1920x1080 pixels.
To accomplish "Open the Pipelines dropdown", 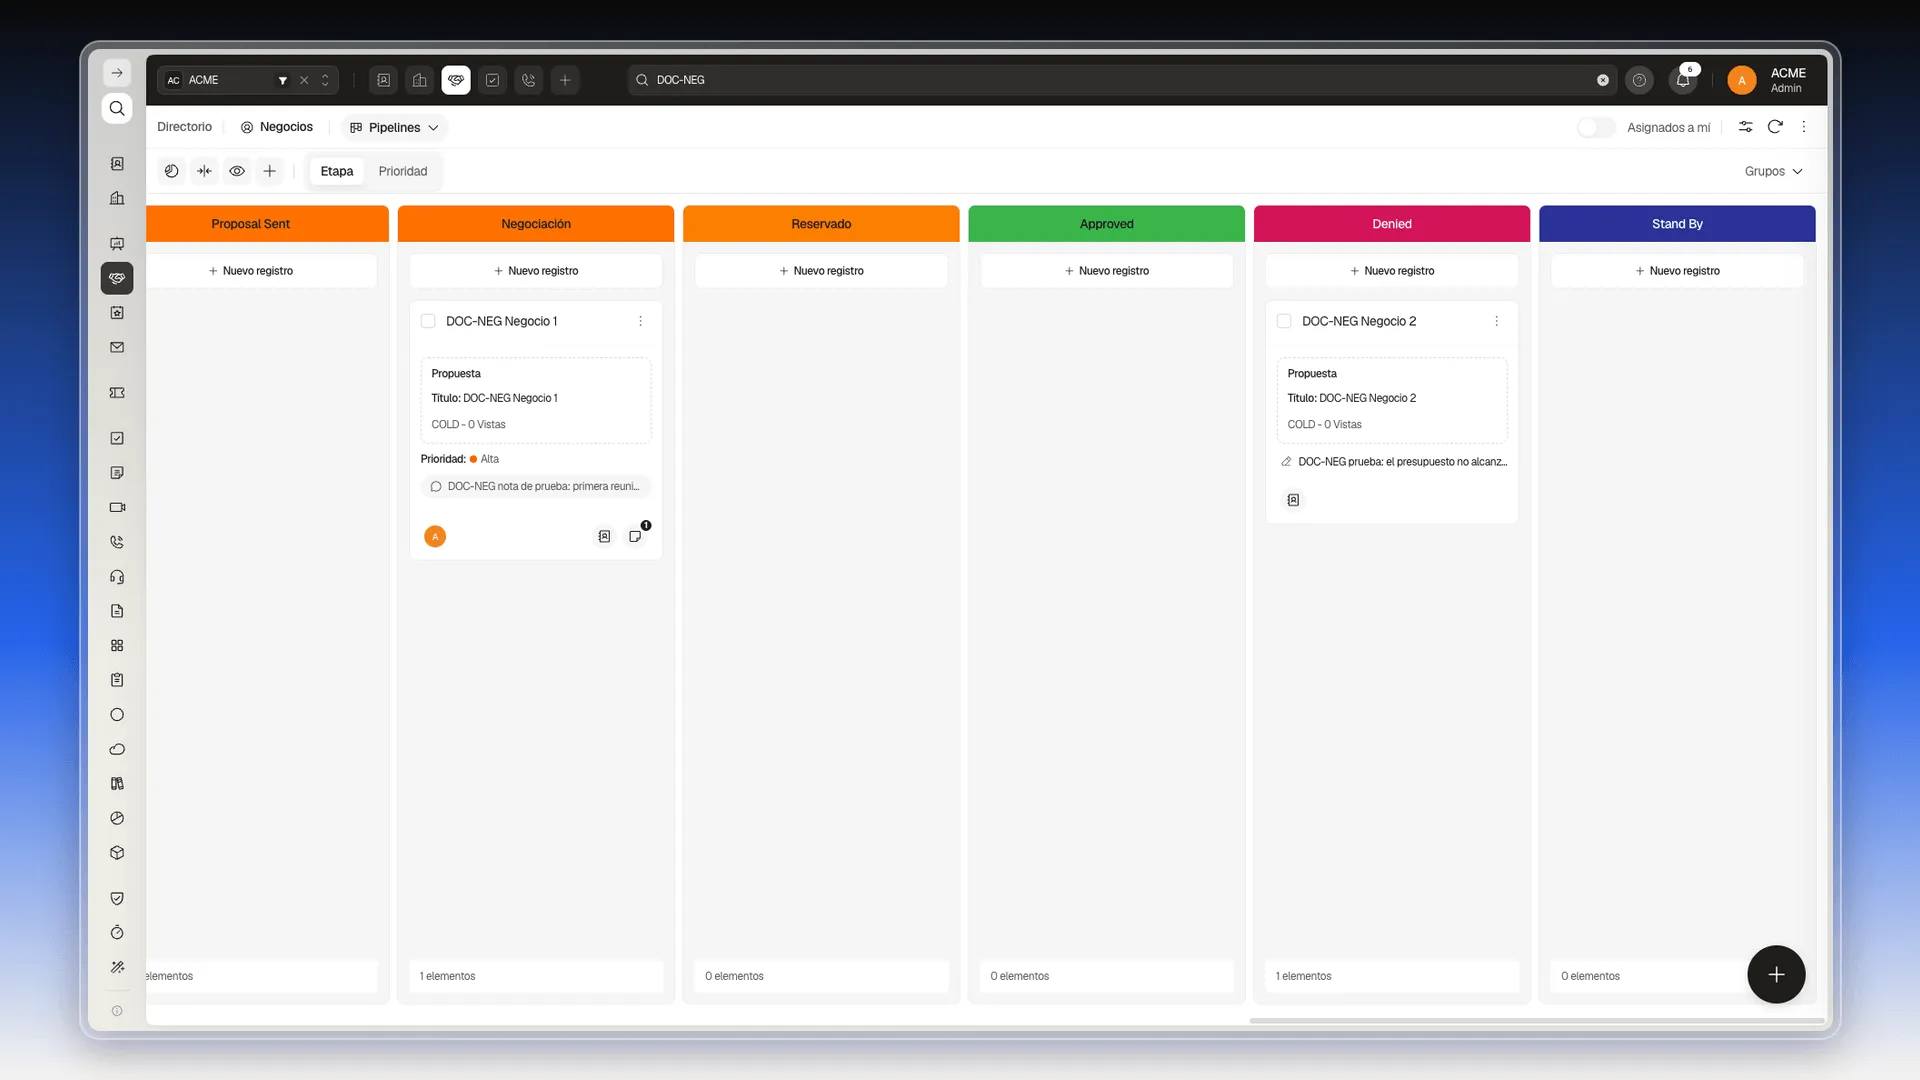I will coord(395,127).
